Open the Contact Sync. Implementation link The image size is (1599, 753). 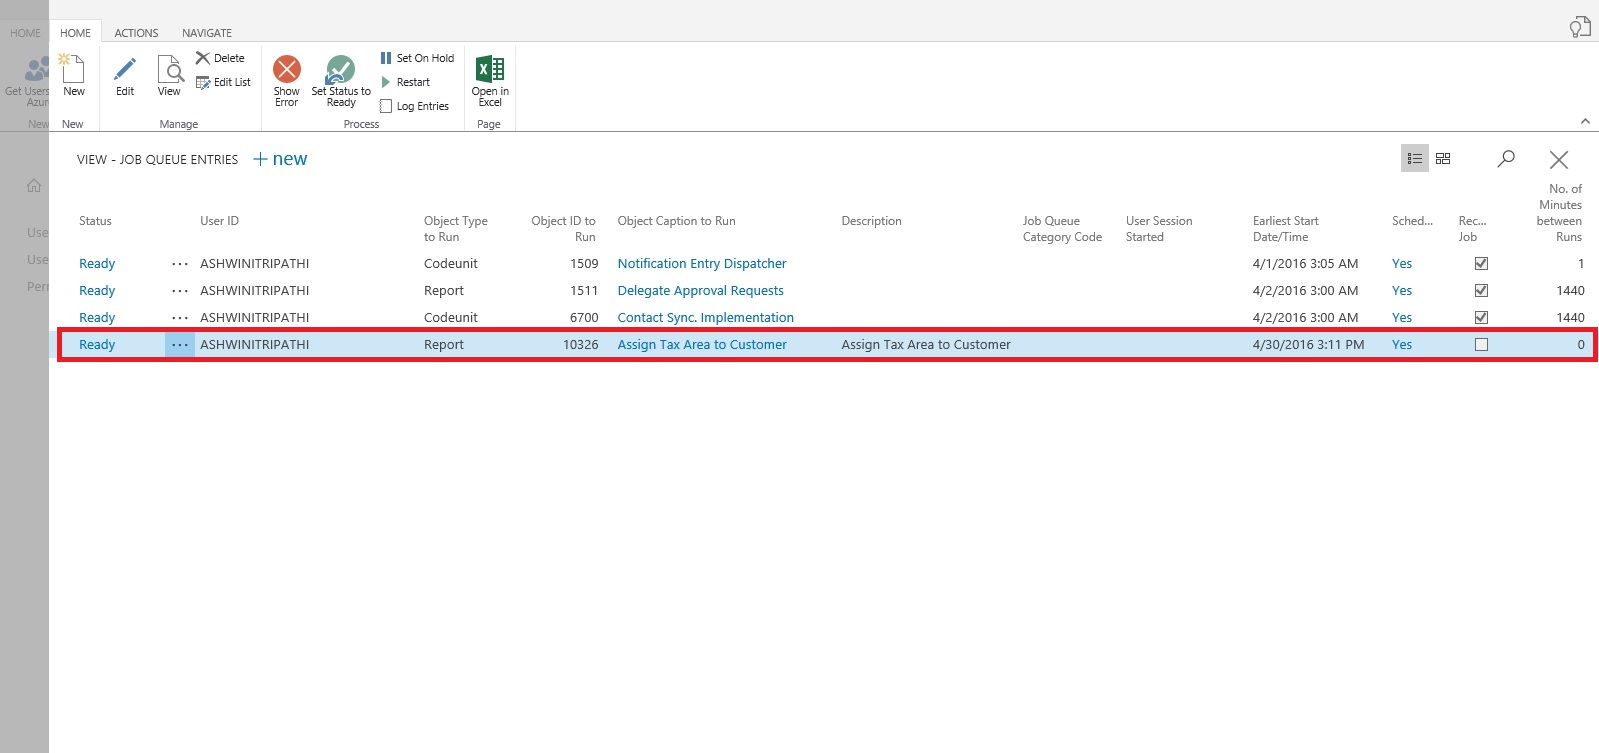click(705, 318)
